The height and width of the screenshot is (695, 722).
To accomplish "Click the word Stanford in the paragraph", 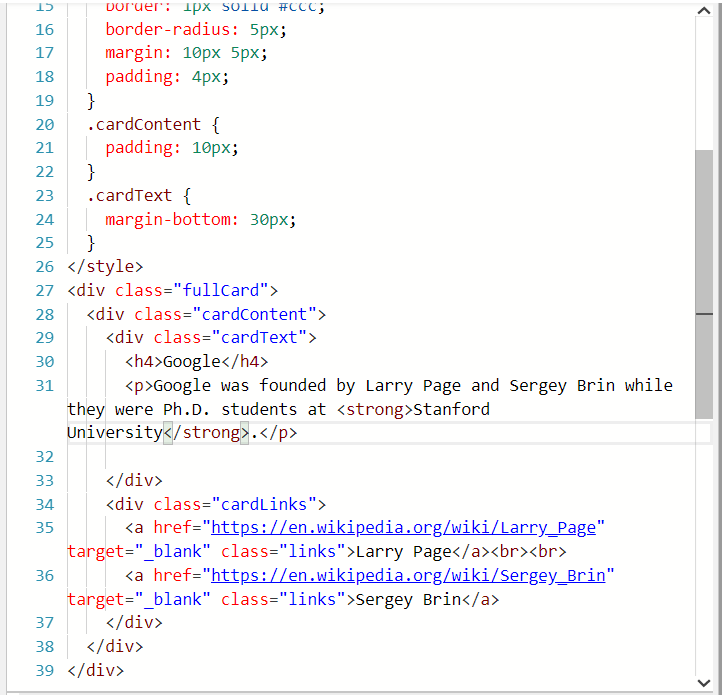I will pyautogui.click(x=451, y=409).
